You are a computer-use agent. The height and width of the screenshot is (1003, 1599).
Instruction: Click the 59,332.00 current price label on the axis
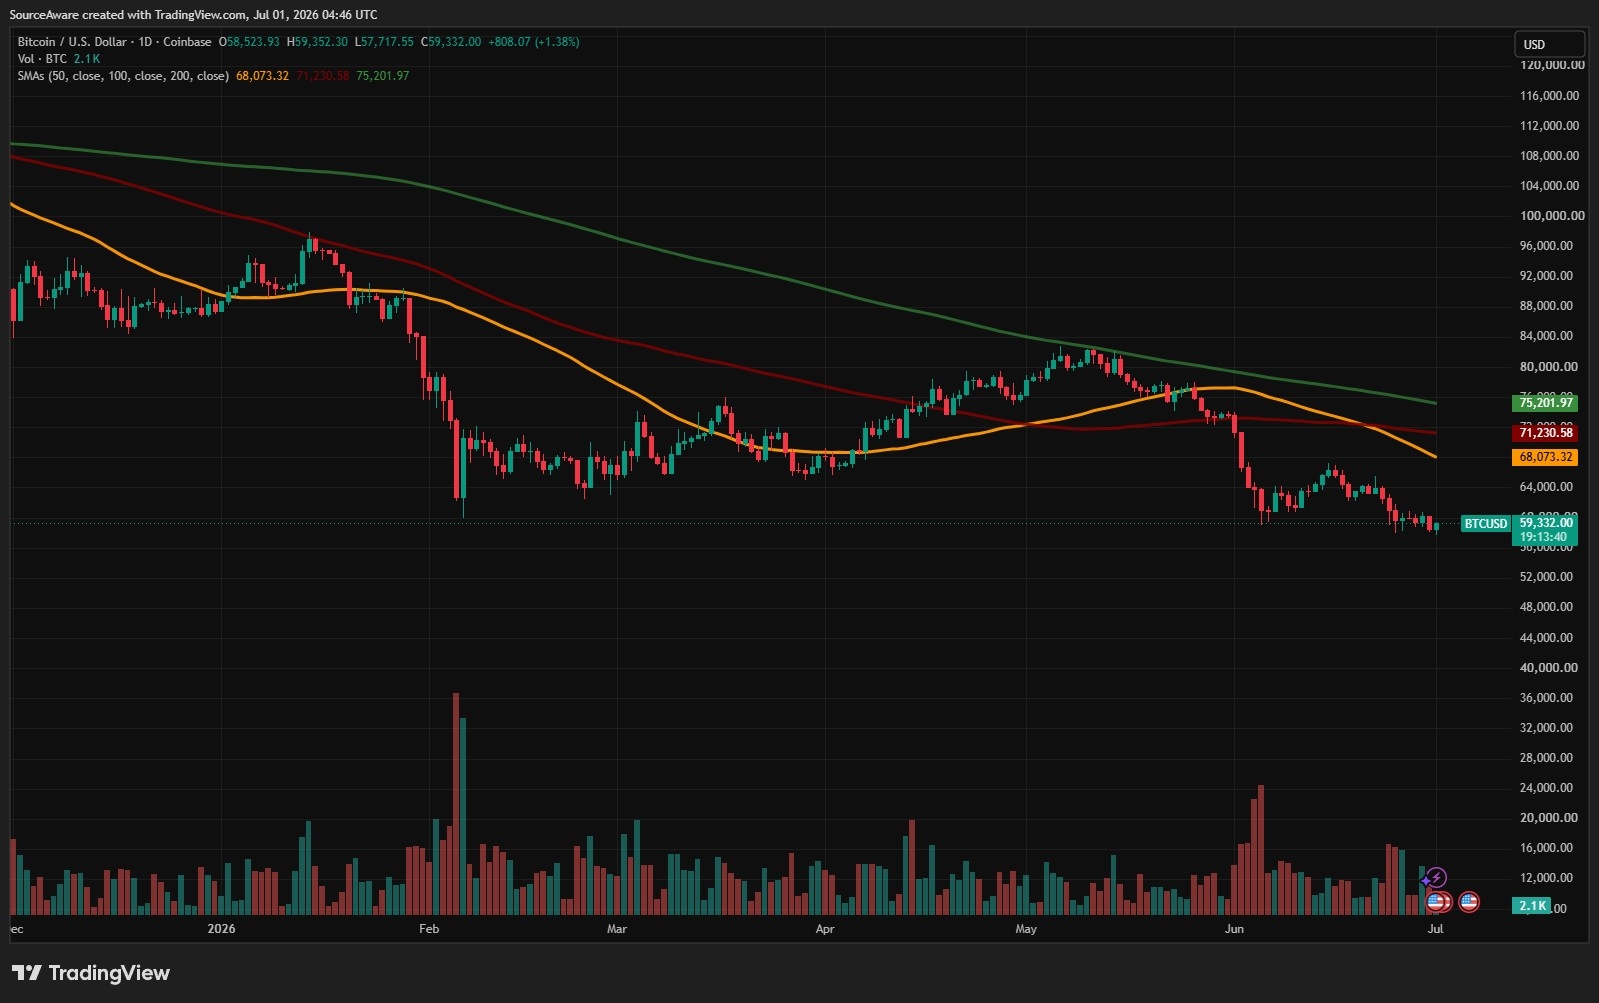(1545, 523)
